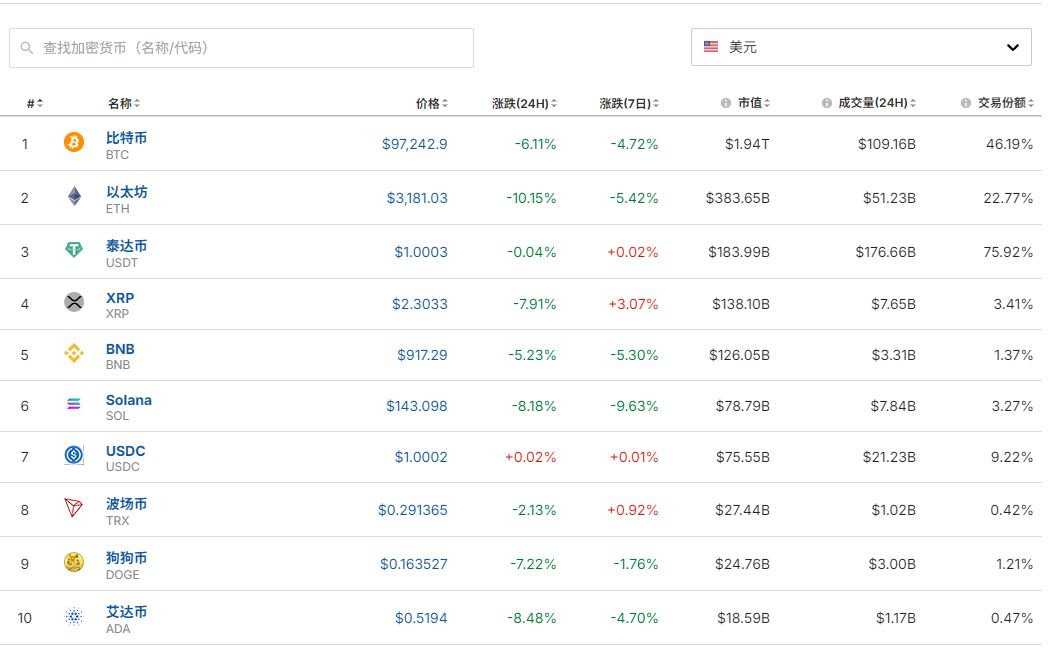Click the Cardano ADA icon
The image size is (1057, 651).
74,617
